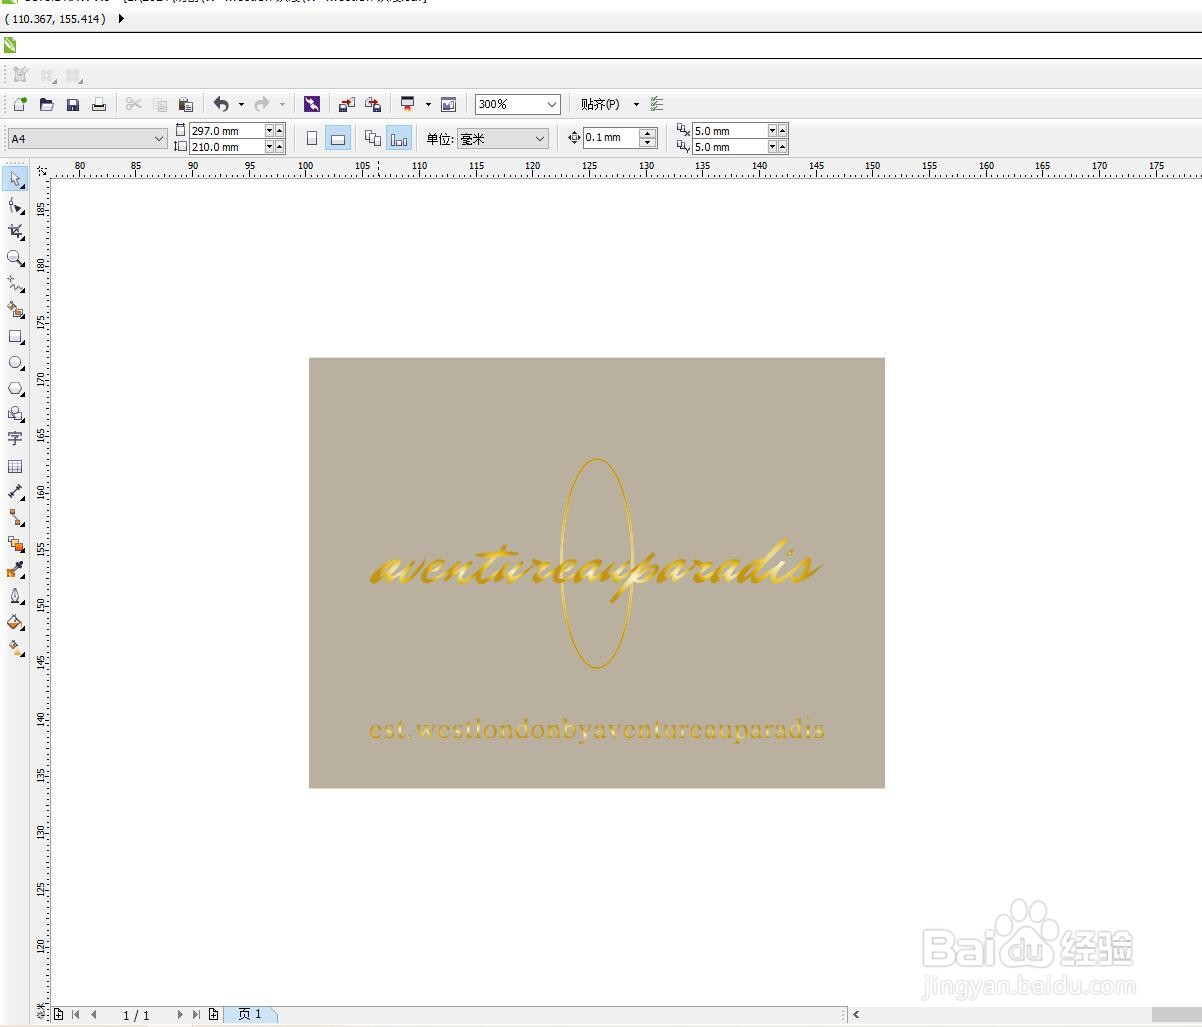Select the Color Eyedropper tool
Screen dimensions: 1202x1027
[15, 570]
